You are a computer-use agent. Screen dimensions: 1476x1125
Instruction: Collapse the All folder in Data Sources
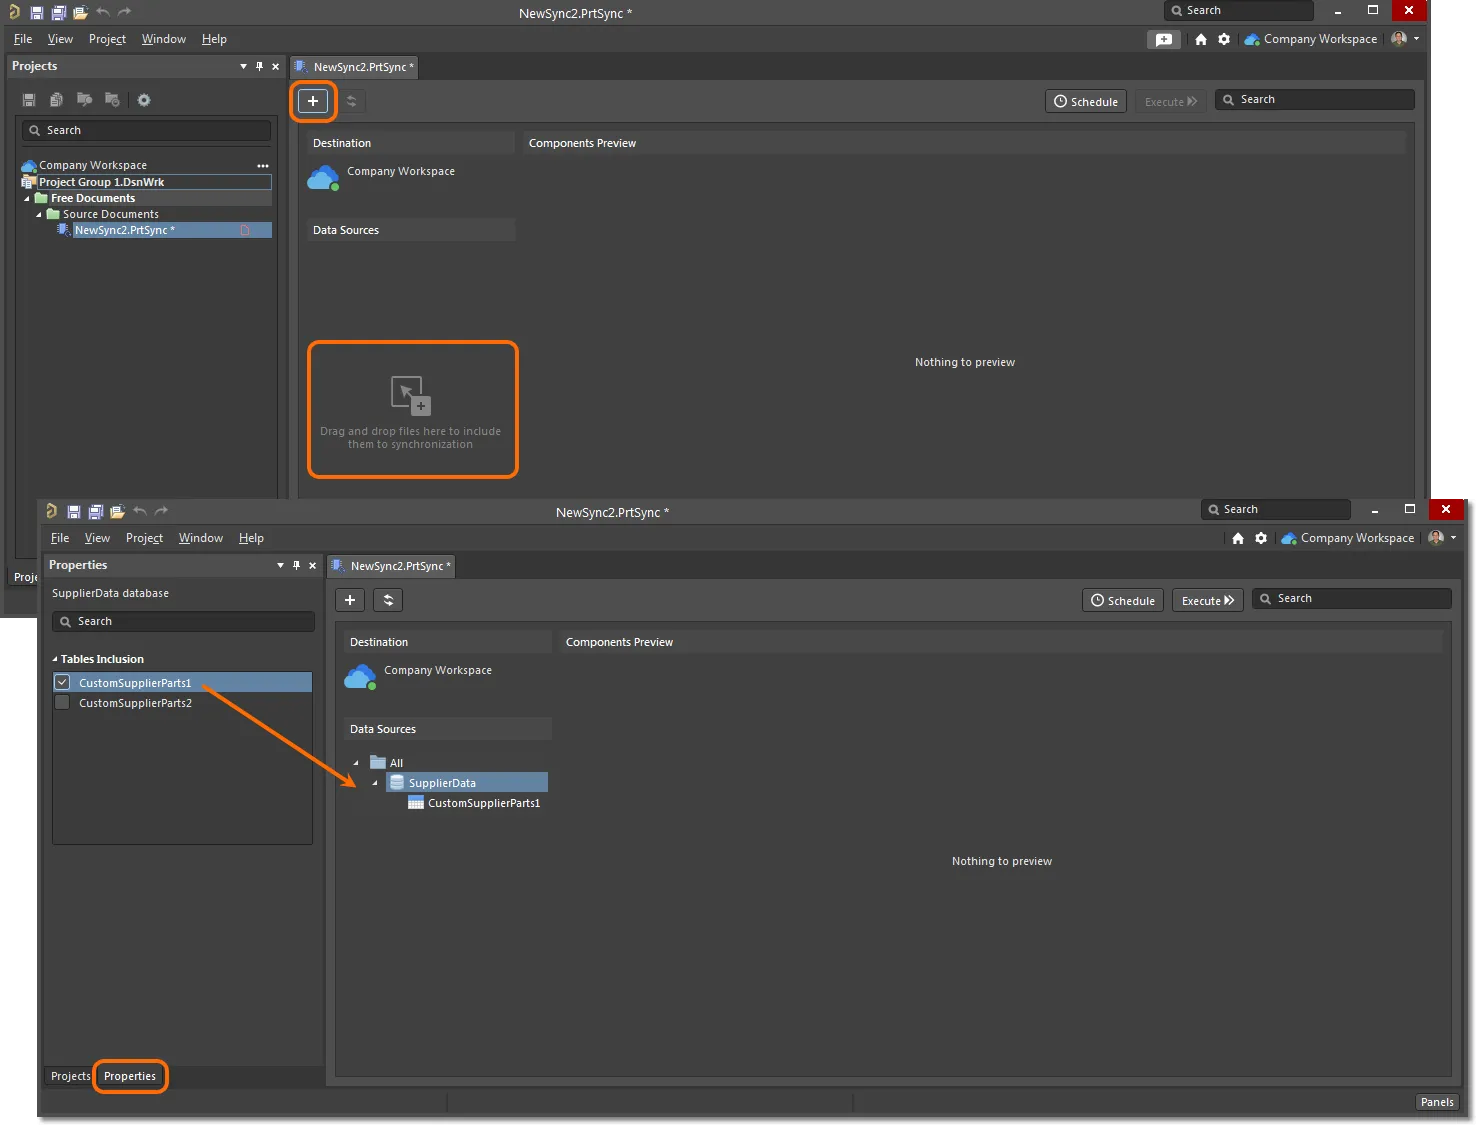click(x=356, y=763)
